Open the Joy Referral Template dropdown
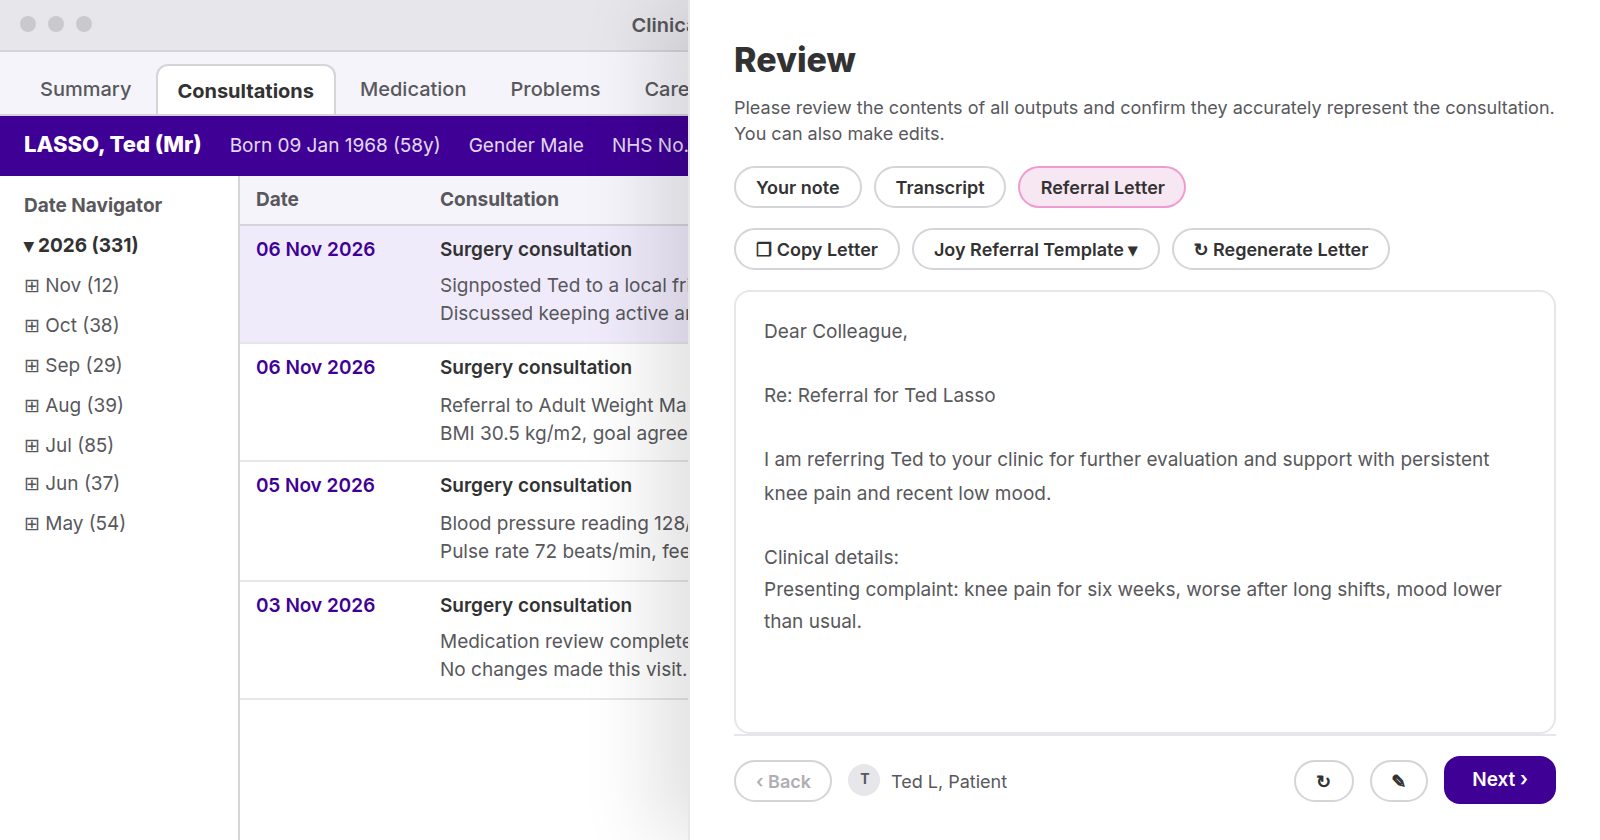 pos(1035,249)
